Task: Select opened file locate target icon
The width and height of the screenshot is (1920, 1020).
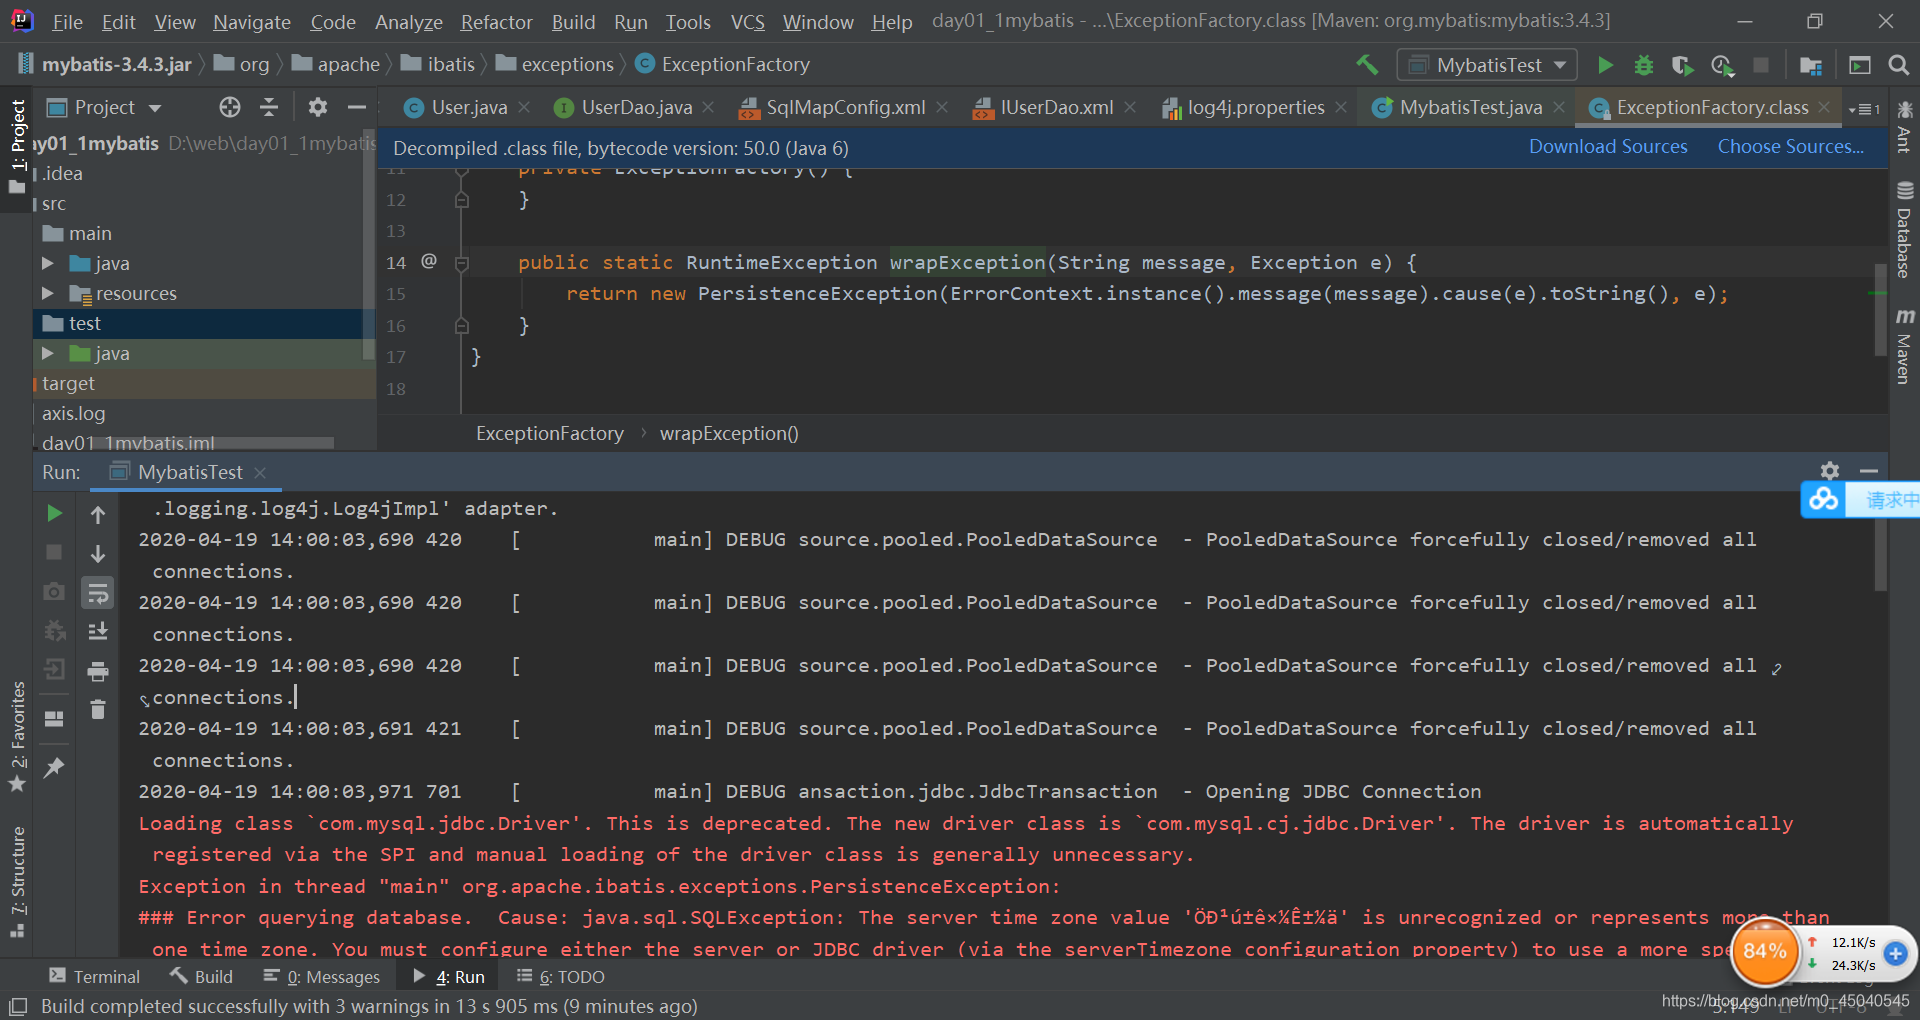Action: (230, 107)
